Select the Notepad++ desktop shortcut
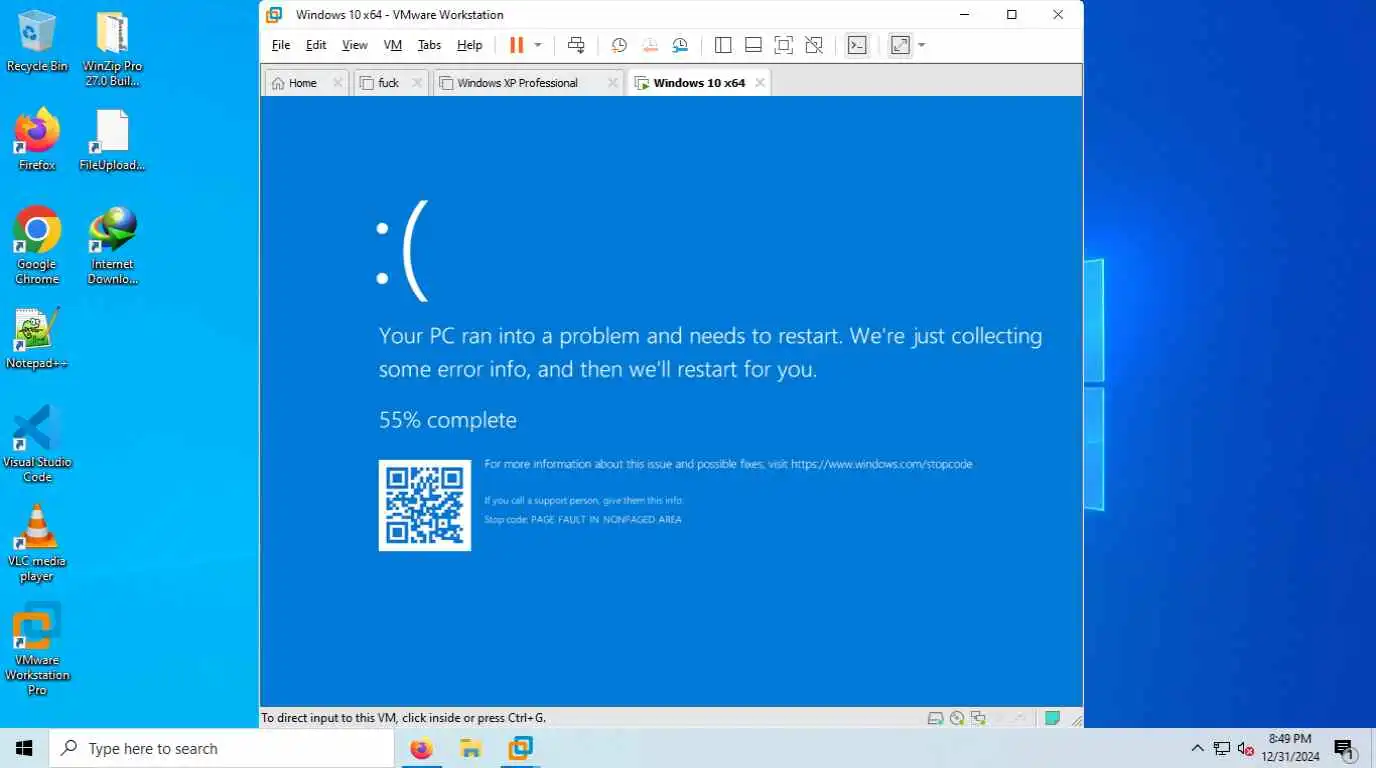This screenshot has width=1376, height=768. pyautogui.click(x=37, y=338)
